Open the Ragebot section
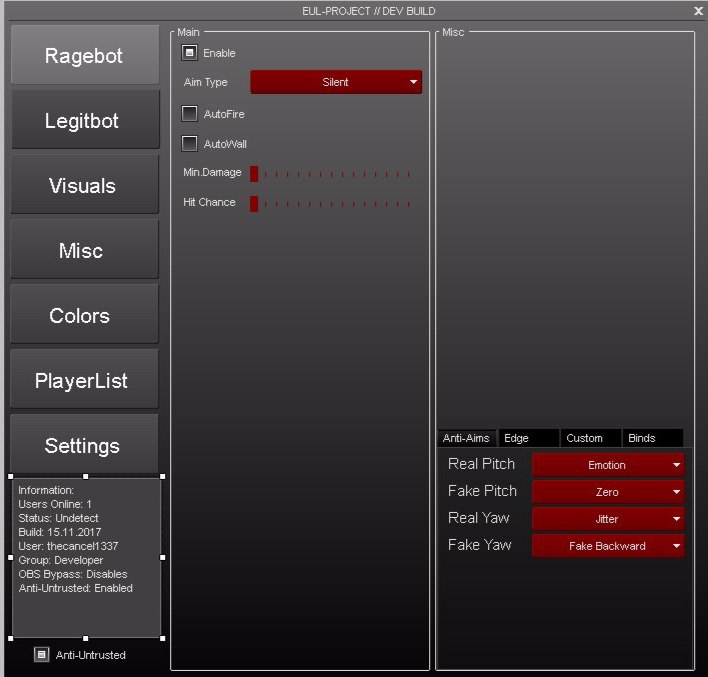This screenshot has height=677, width=708. pos(85,55)
